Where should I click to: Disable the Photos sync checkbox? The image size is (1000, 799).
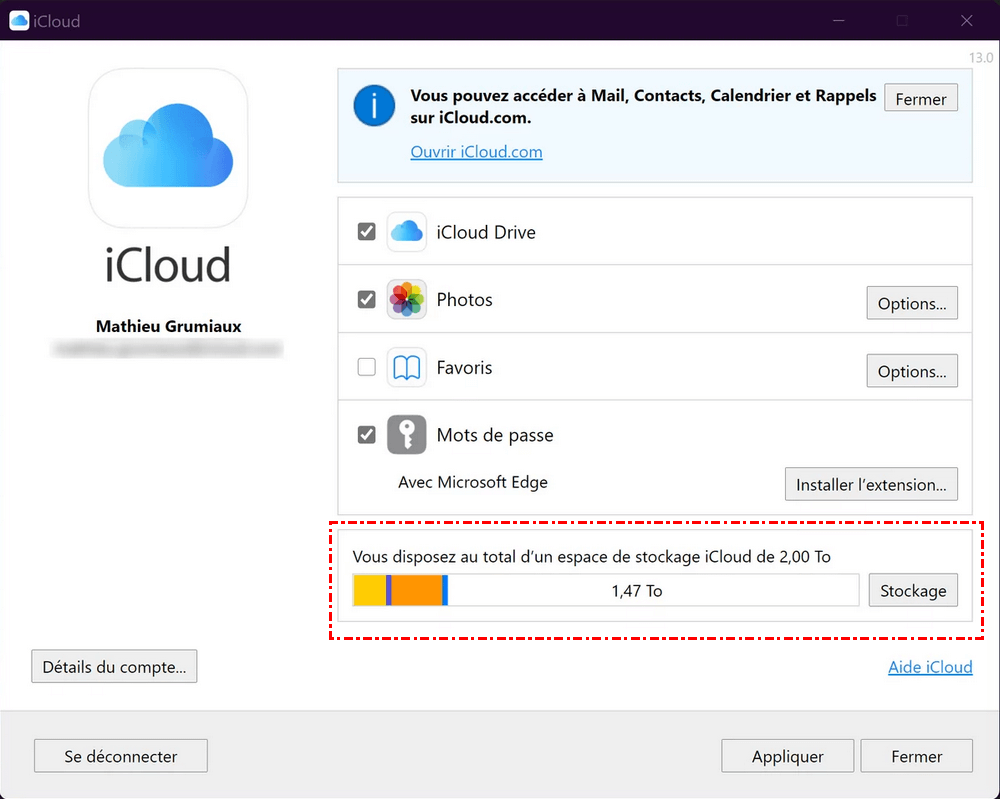[x=367, y=300]
